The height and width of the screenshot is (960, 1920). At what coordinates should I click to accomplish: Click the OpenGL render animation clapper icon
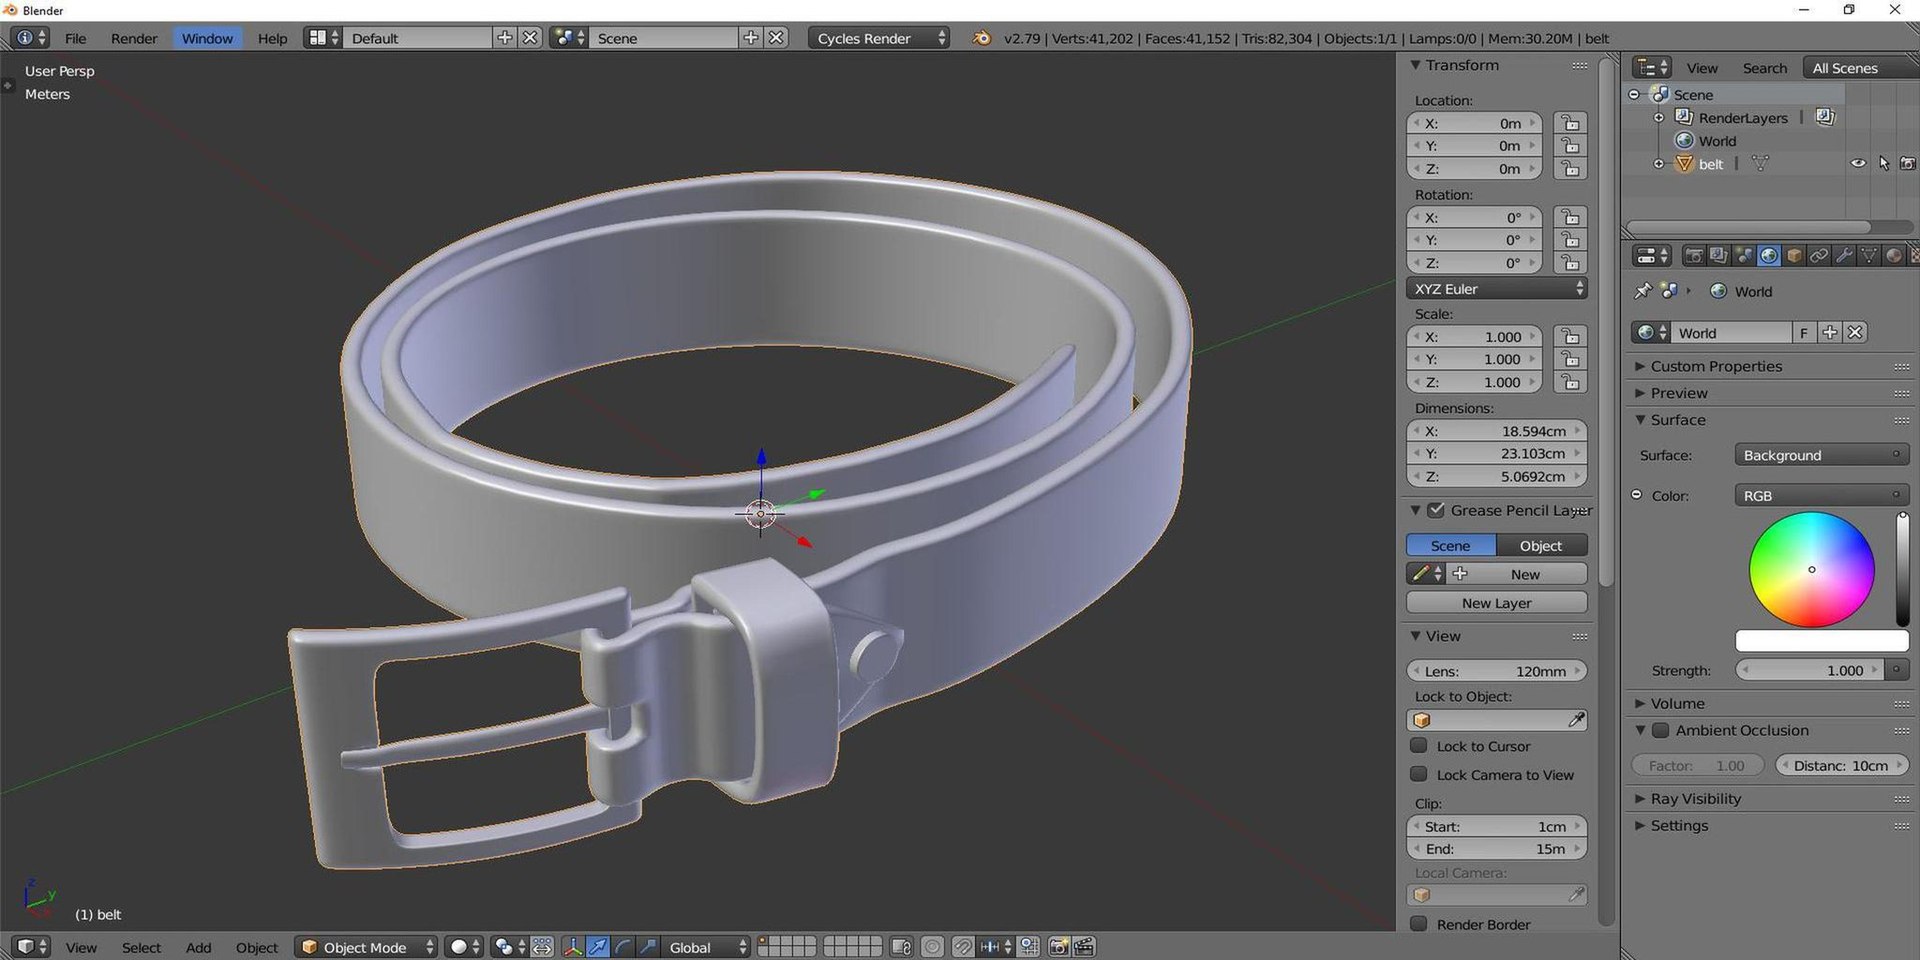[x=1084, y=947]
